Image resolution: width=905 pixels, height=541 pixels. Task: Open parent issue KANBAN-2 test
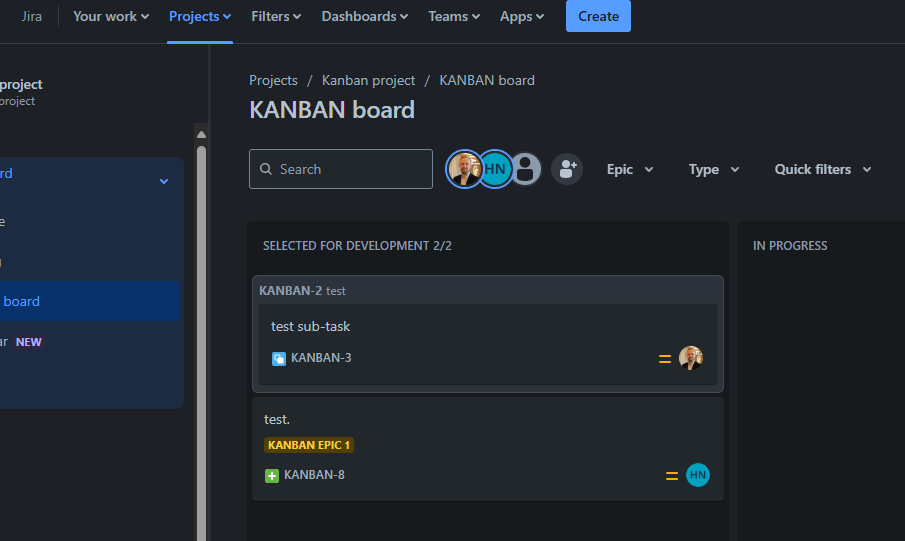click(x=302, y=290)
